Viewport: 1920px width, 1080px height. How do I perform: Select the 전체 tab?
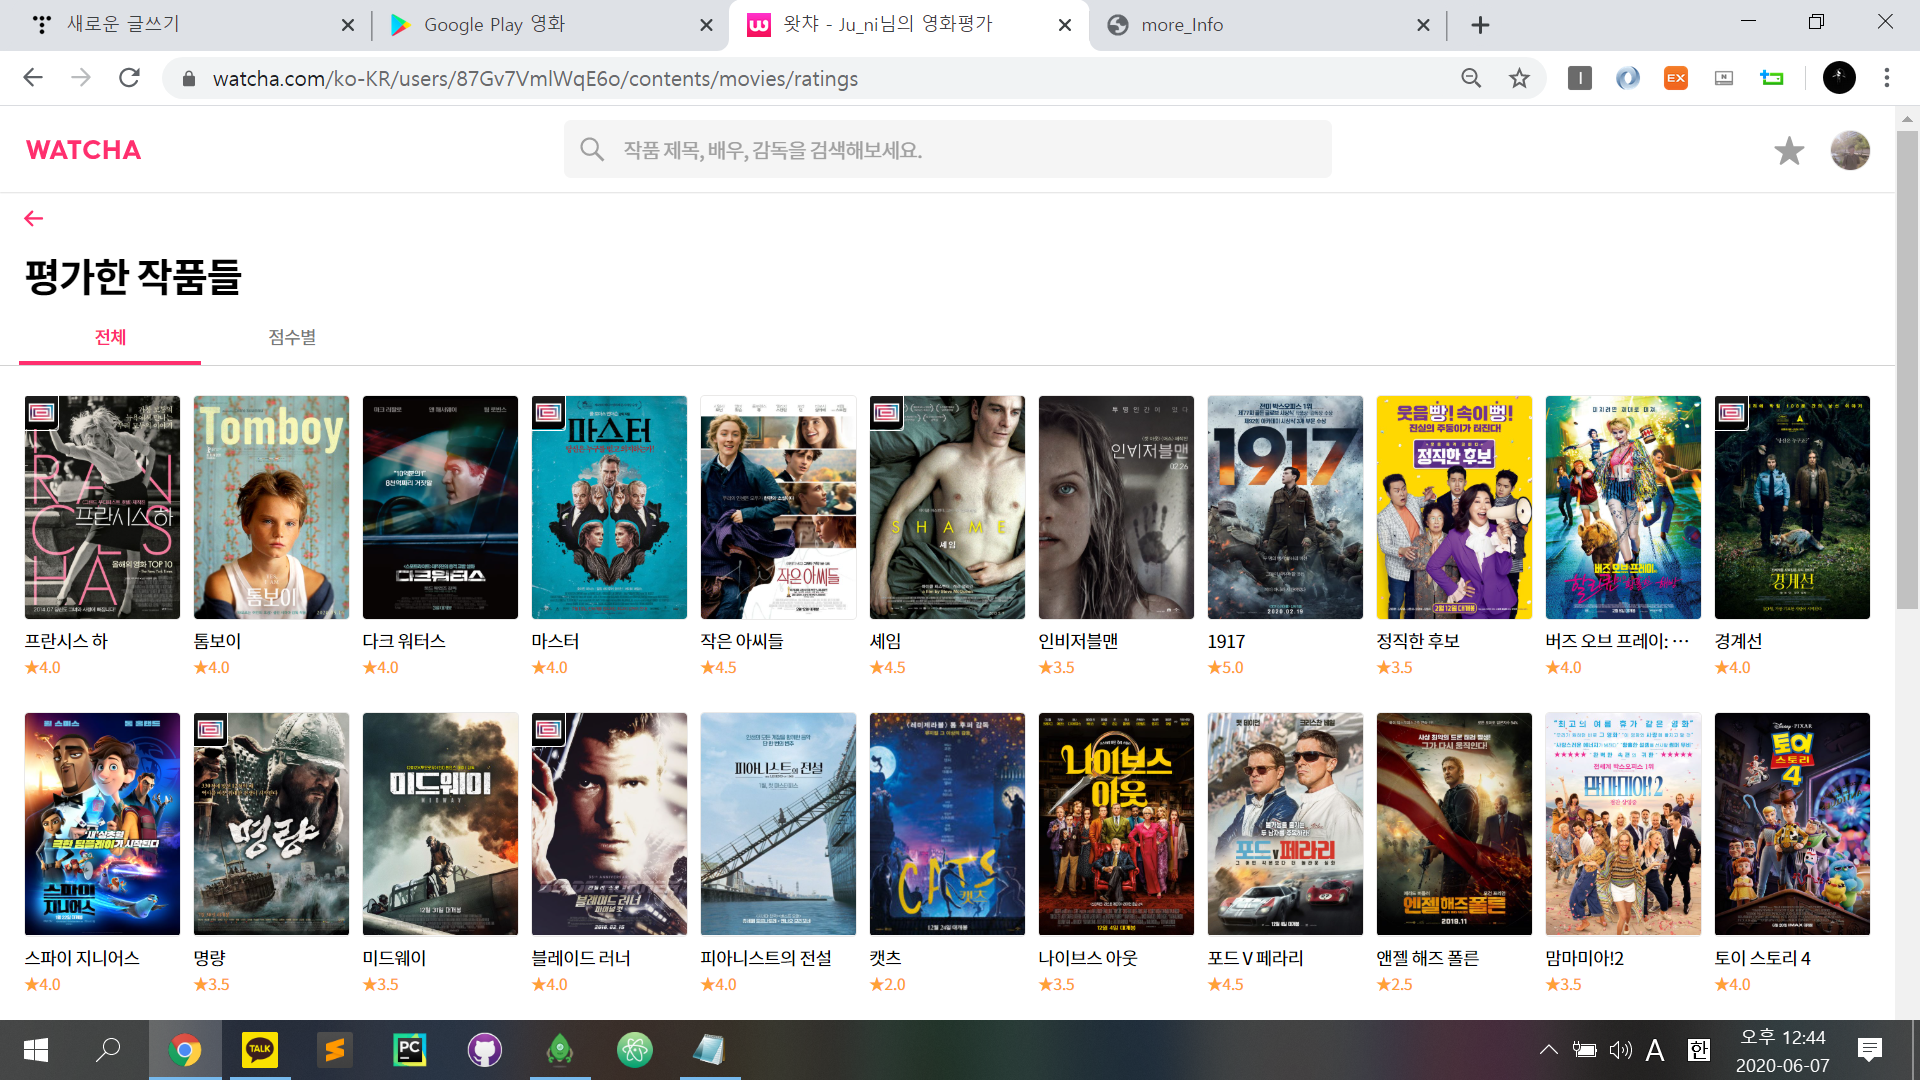[110, 337]
